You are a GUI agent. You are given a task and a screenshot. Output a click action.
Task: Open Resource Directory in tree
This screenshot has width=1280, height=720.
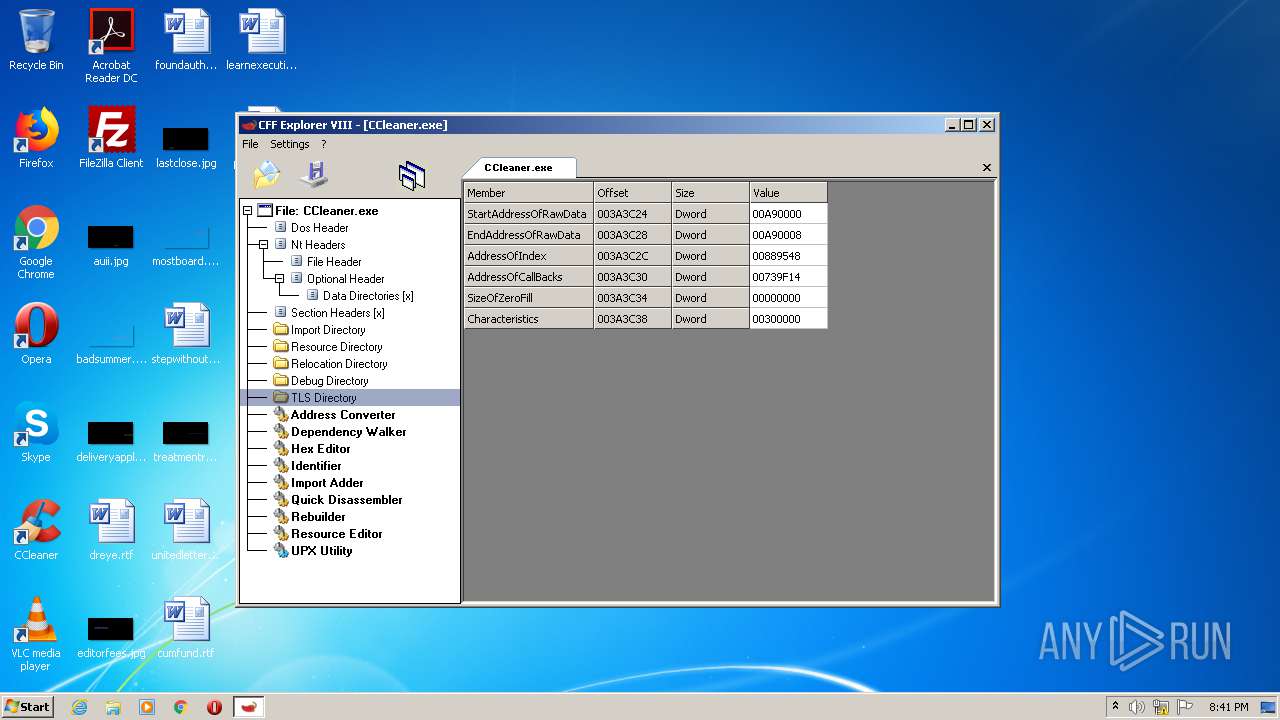[336, 347]
